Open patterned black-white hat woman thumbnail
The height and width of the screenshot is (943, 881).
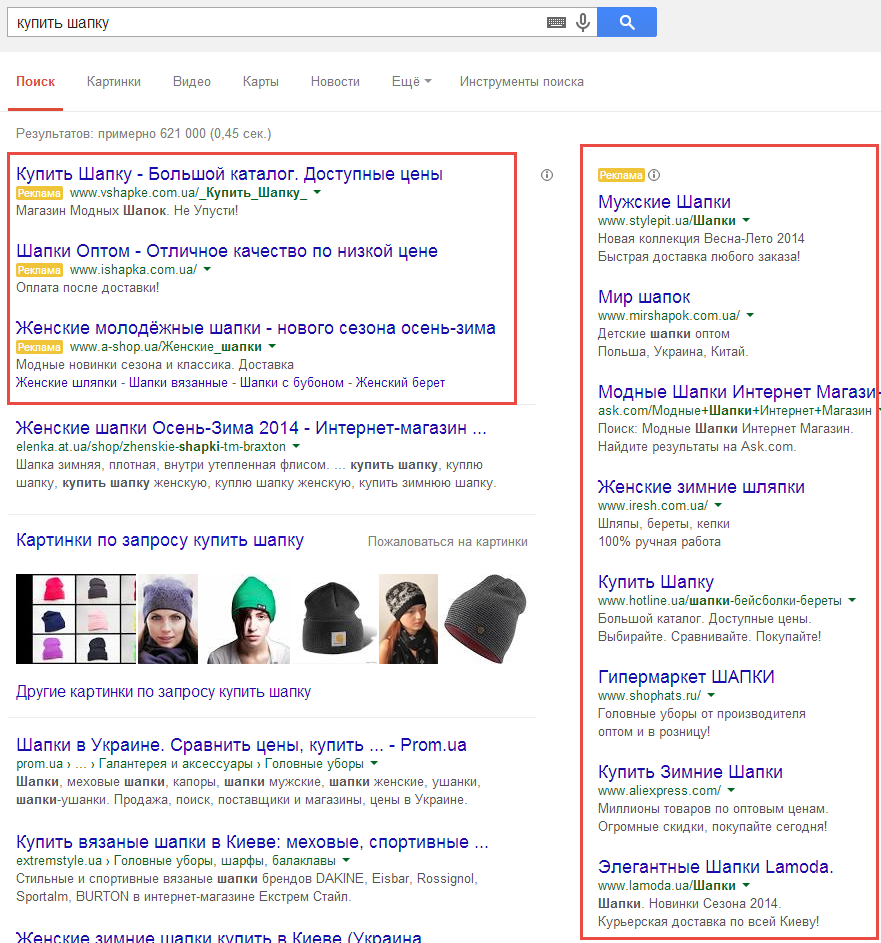[x=408, y=619]
